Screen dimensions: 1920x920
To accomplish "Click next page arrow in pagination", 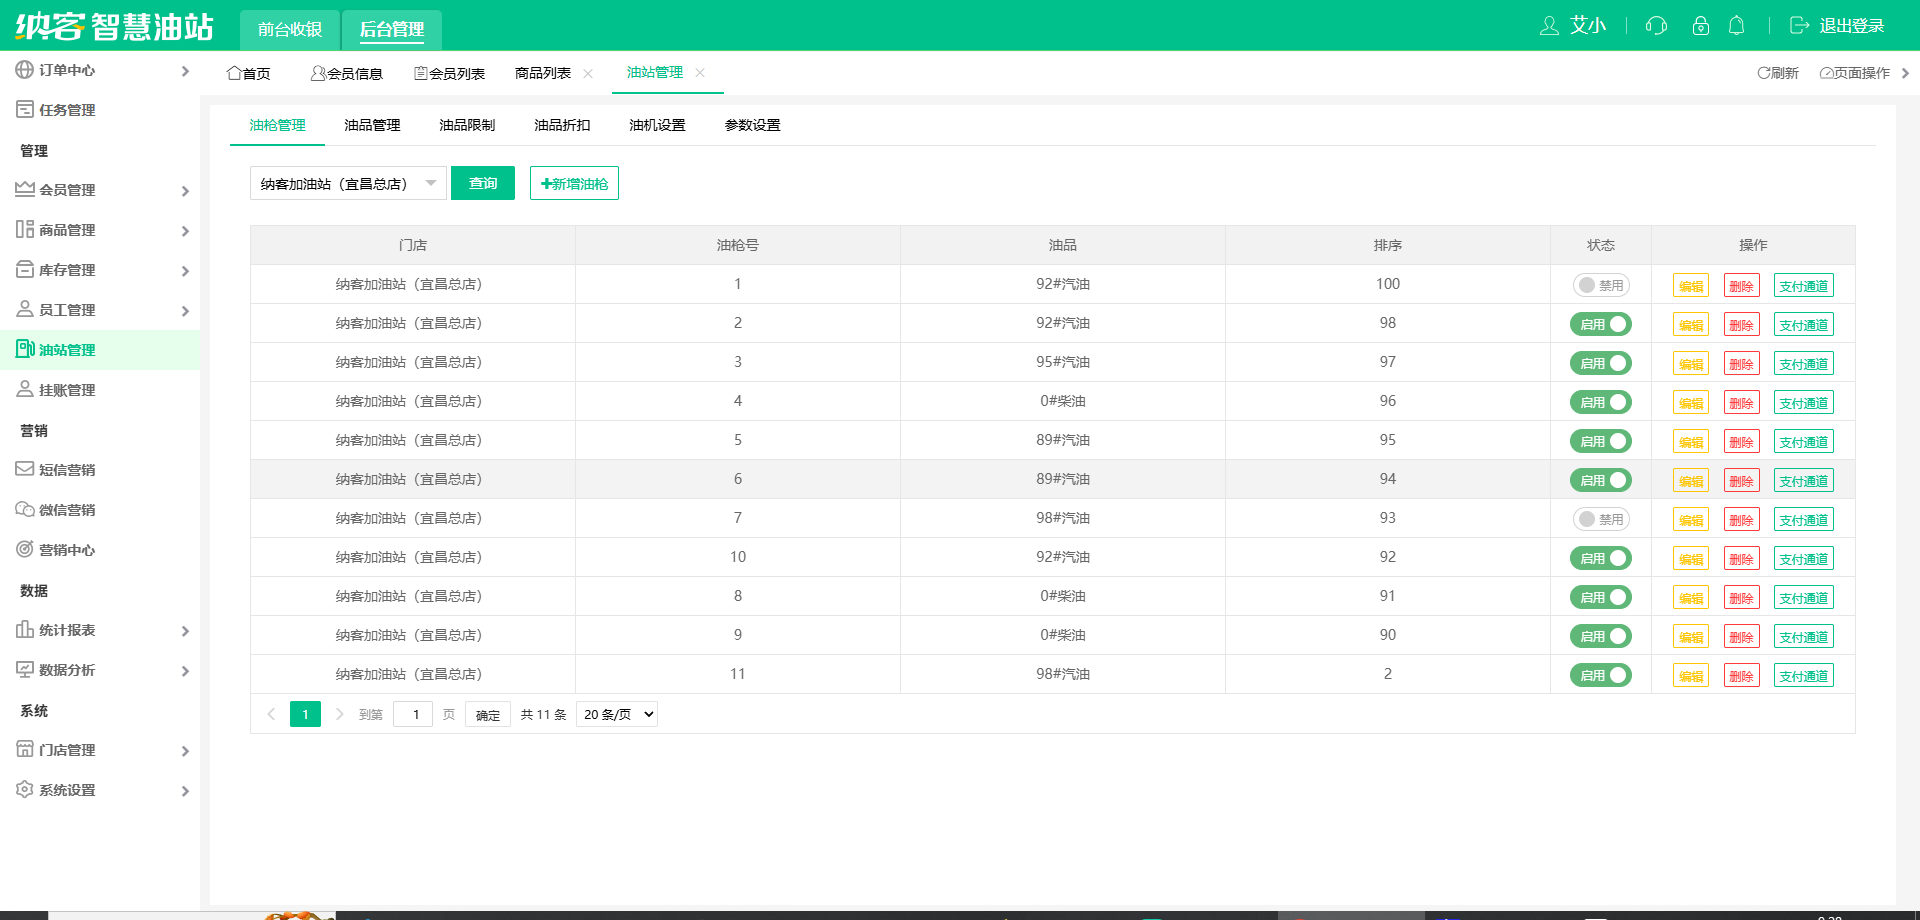I will (340, 714).
